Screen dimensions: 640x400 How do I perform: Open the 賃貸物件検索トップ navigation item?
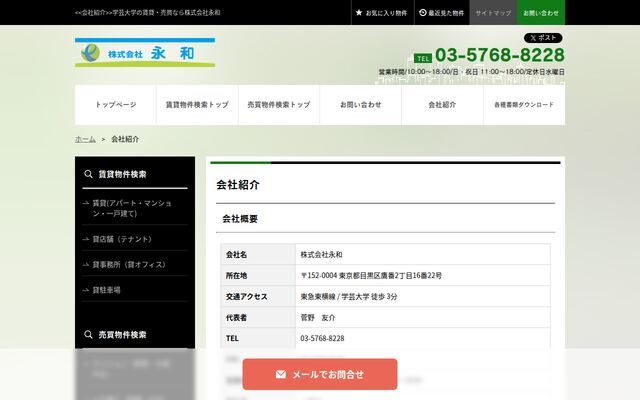click(x=197, y=105)
